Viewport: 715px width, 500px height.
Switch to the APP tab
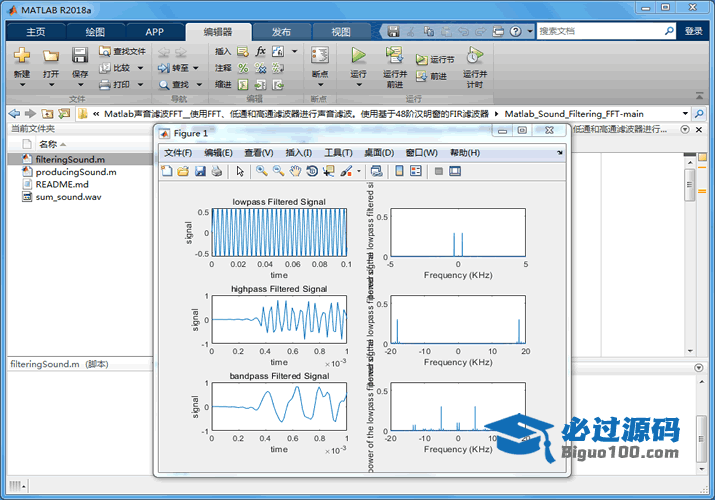pos(155,32)
